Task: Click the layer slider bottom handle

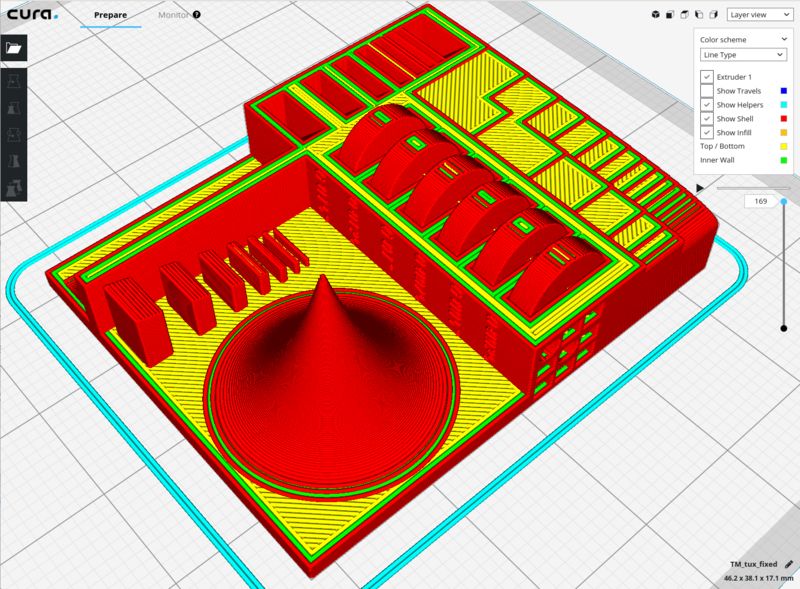Action: tap(784, 328)
